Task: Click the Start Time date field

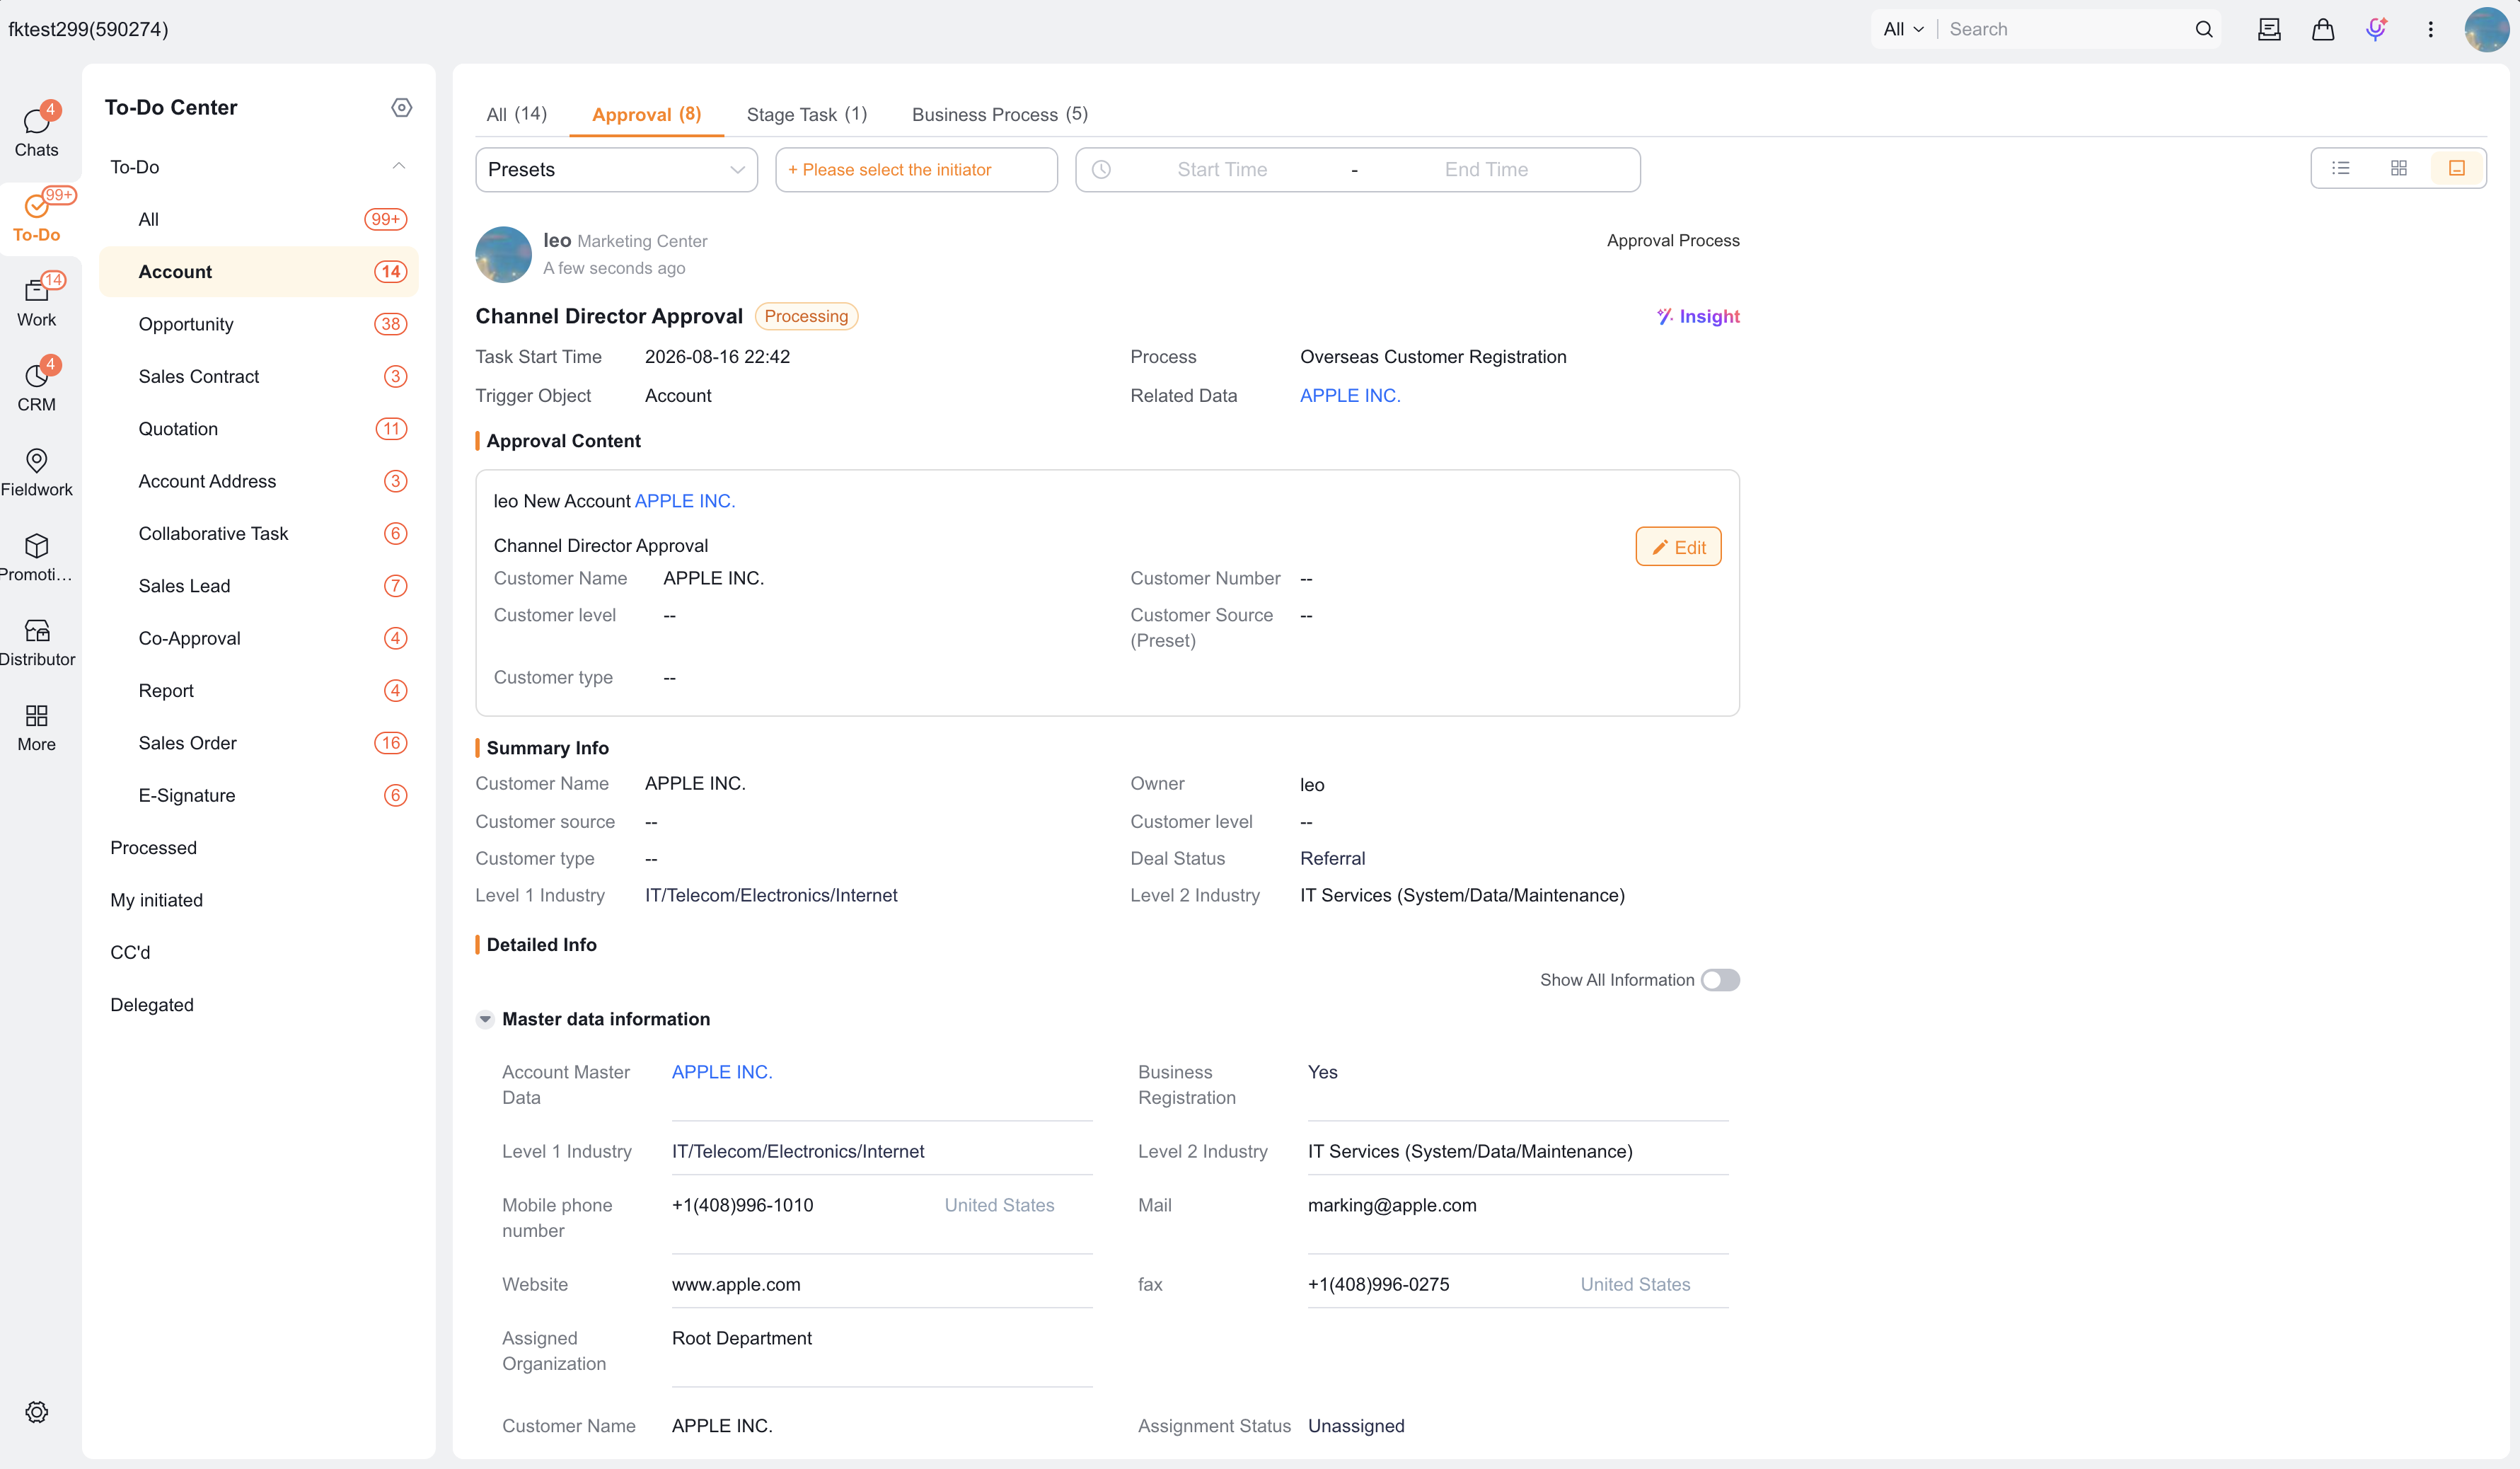Action: click(1222, 170)
